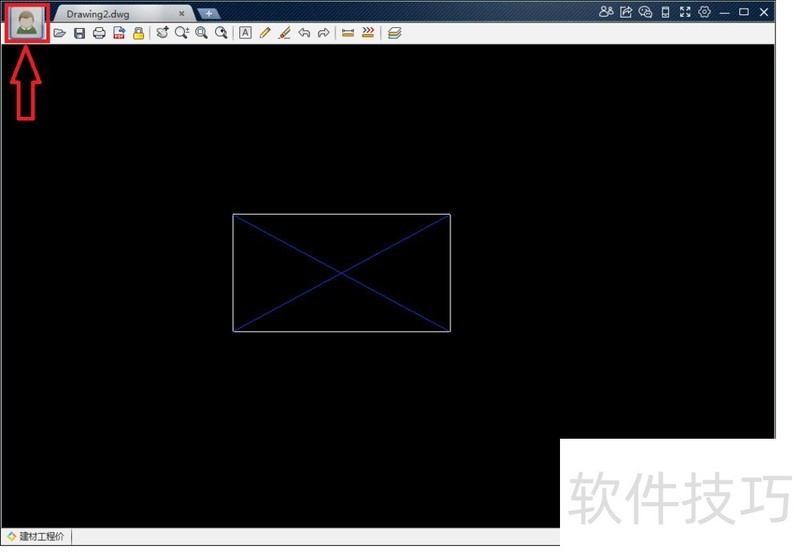Select the measure distance ruler tool
Screen dimensions: 800x558
coord(348,33)
